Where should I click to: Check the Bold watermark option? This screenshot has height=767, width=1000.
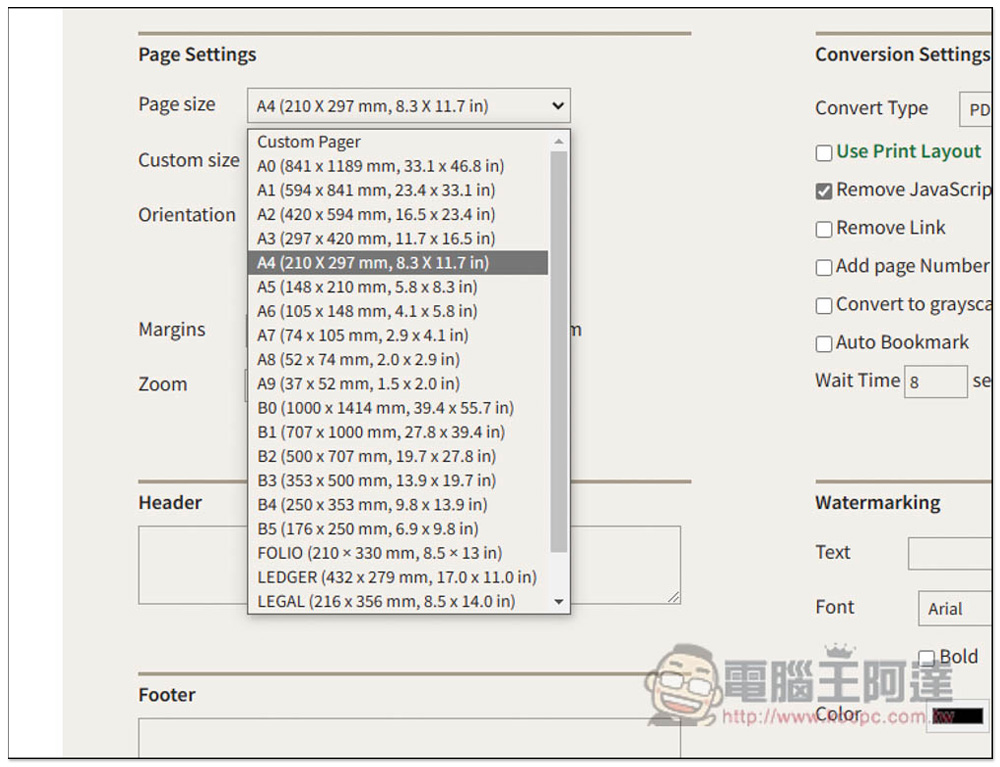click(x=927, y=658)
